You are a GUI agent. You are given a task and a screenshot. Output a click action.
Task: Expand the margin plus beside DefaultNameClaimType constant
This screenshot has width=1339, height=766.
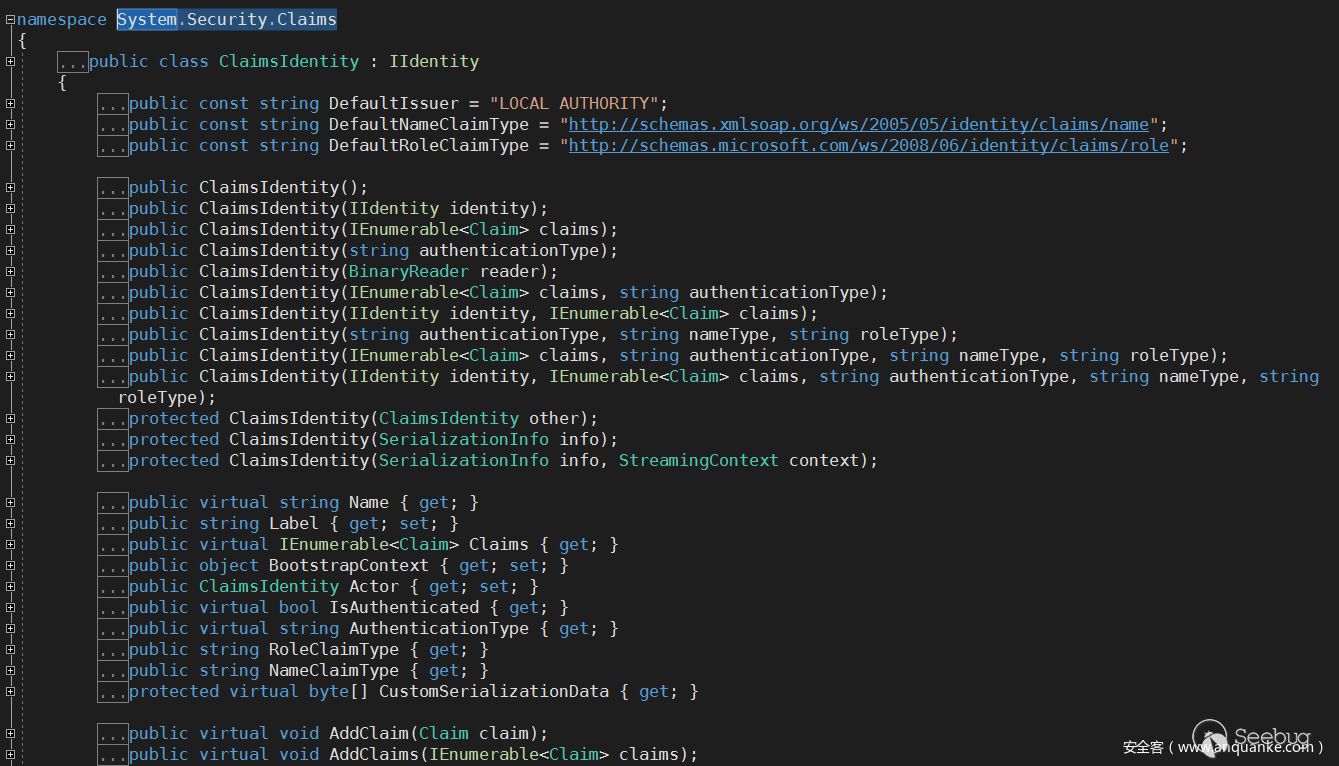click(x=9, y=124)
